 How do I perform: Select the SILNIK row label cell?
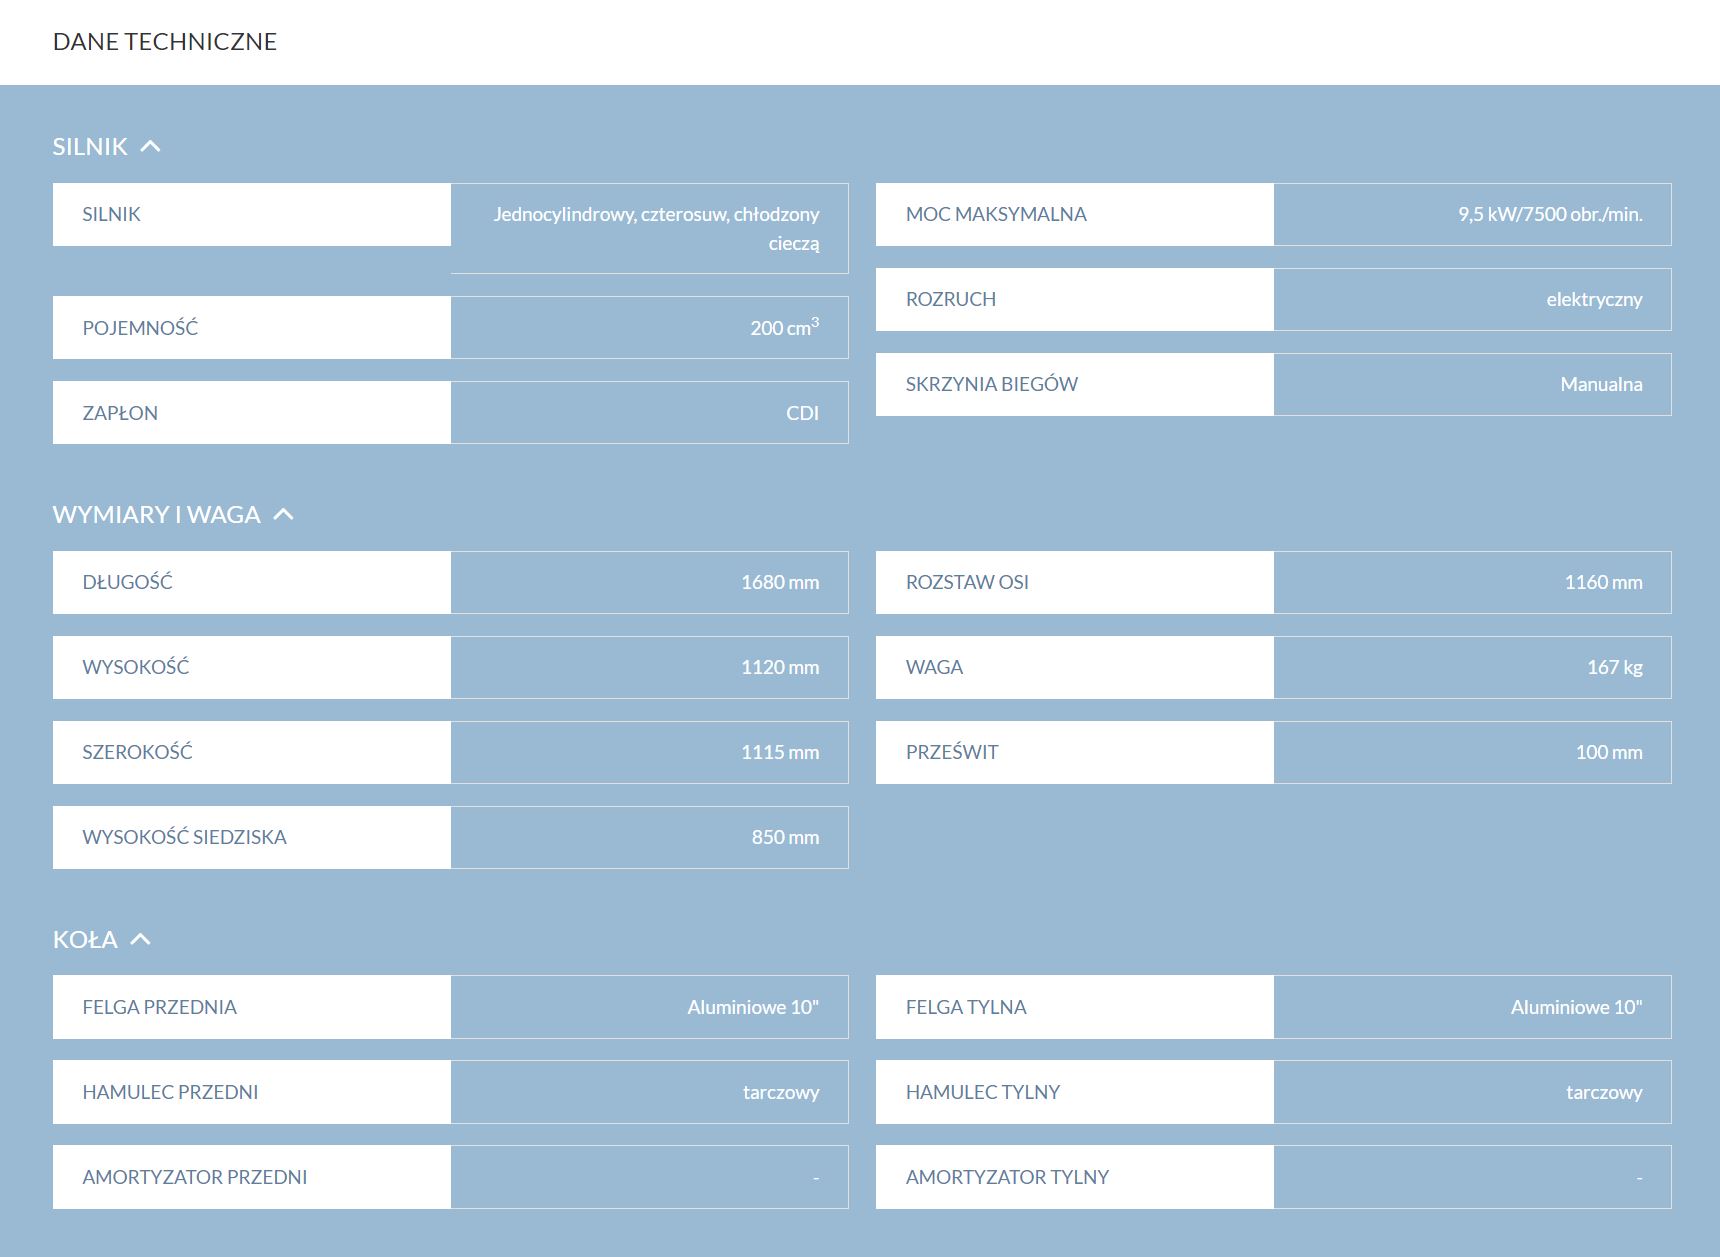[x=252, y=214]
